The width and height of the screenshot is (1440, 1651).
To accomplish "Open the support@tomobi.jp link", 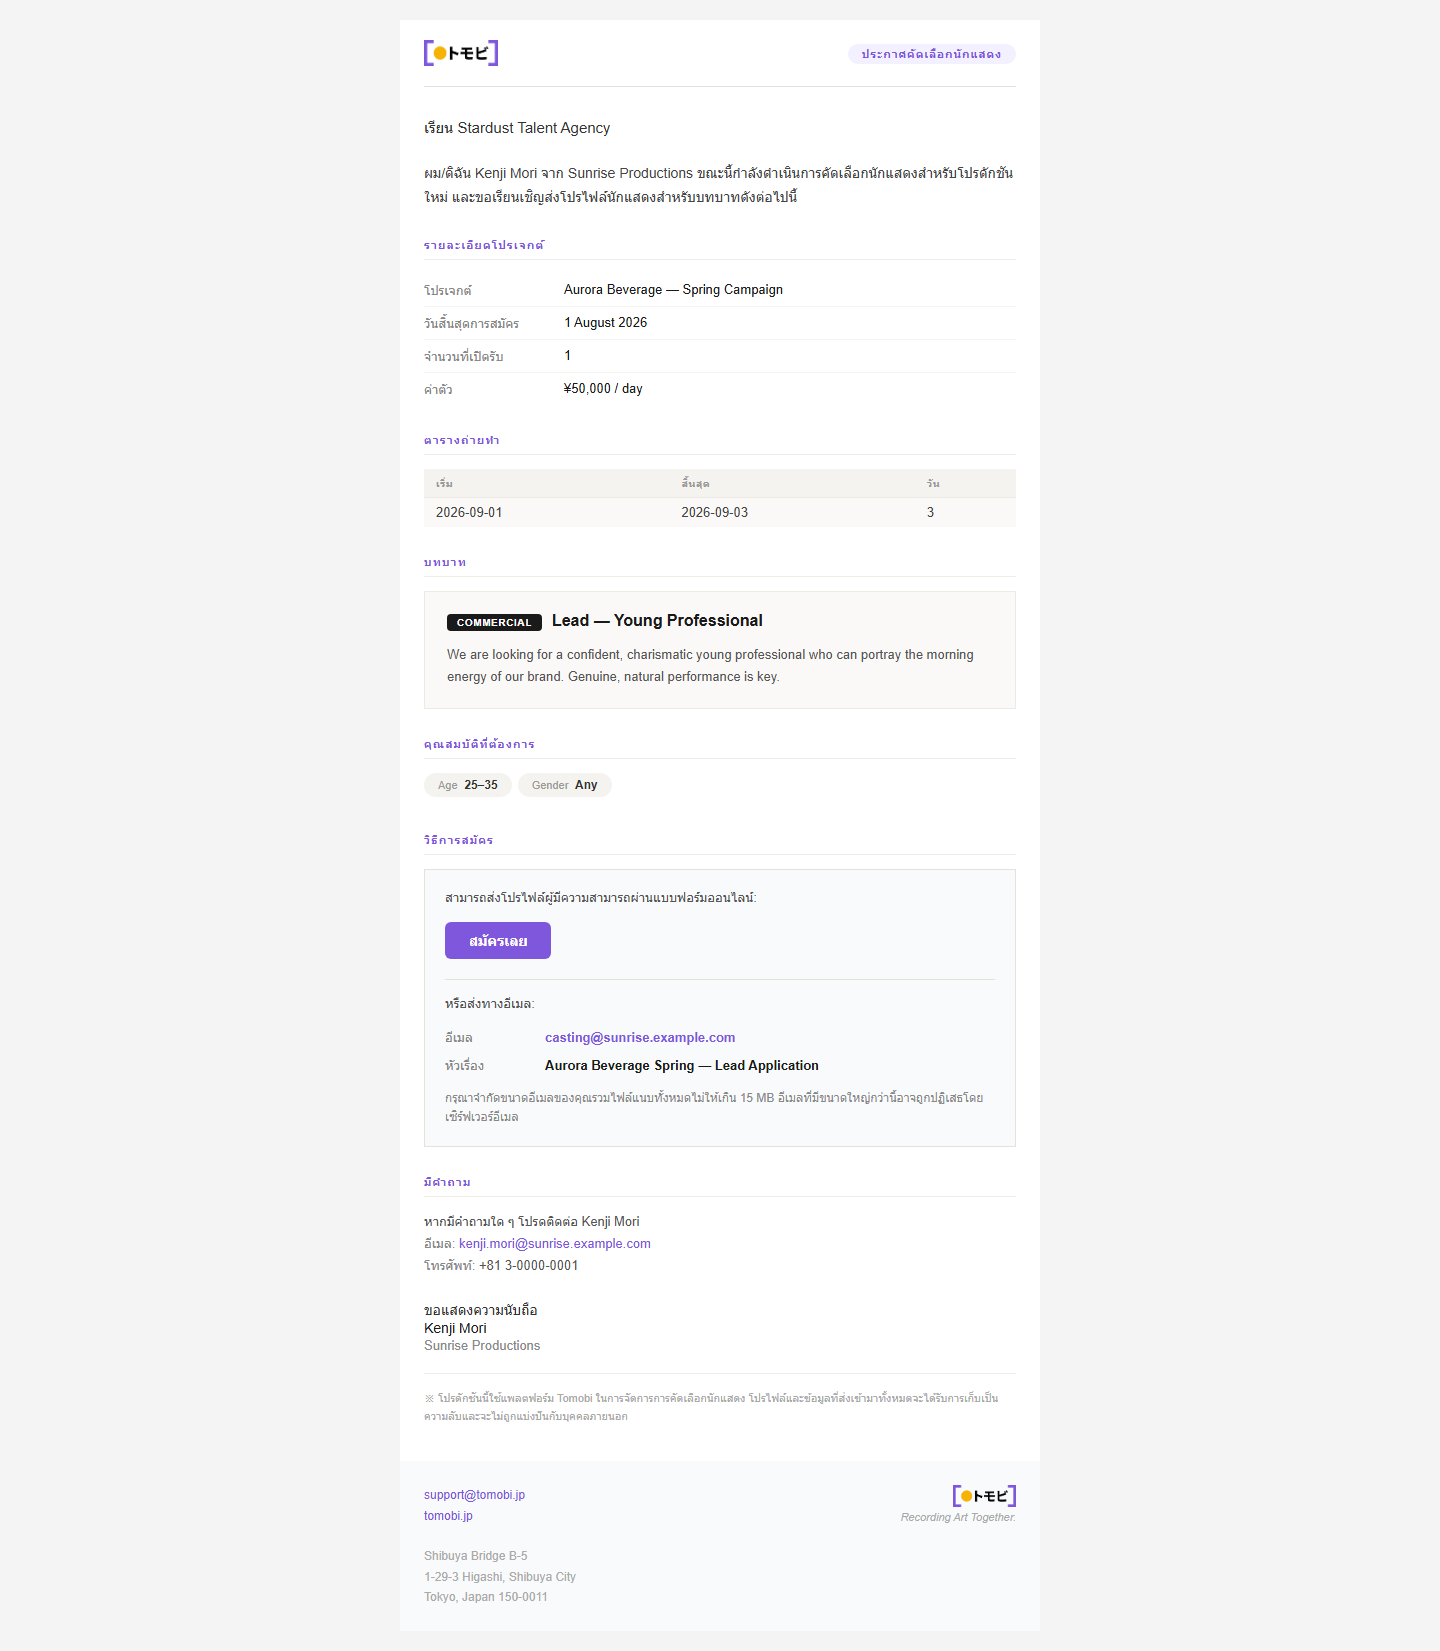I will 474,1495.
